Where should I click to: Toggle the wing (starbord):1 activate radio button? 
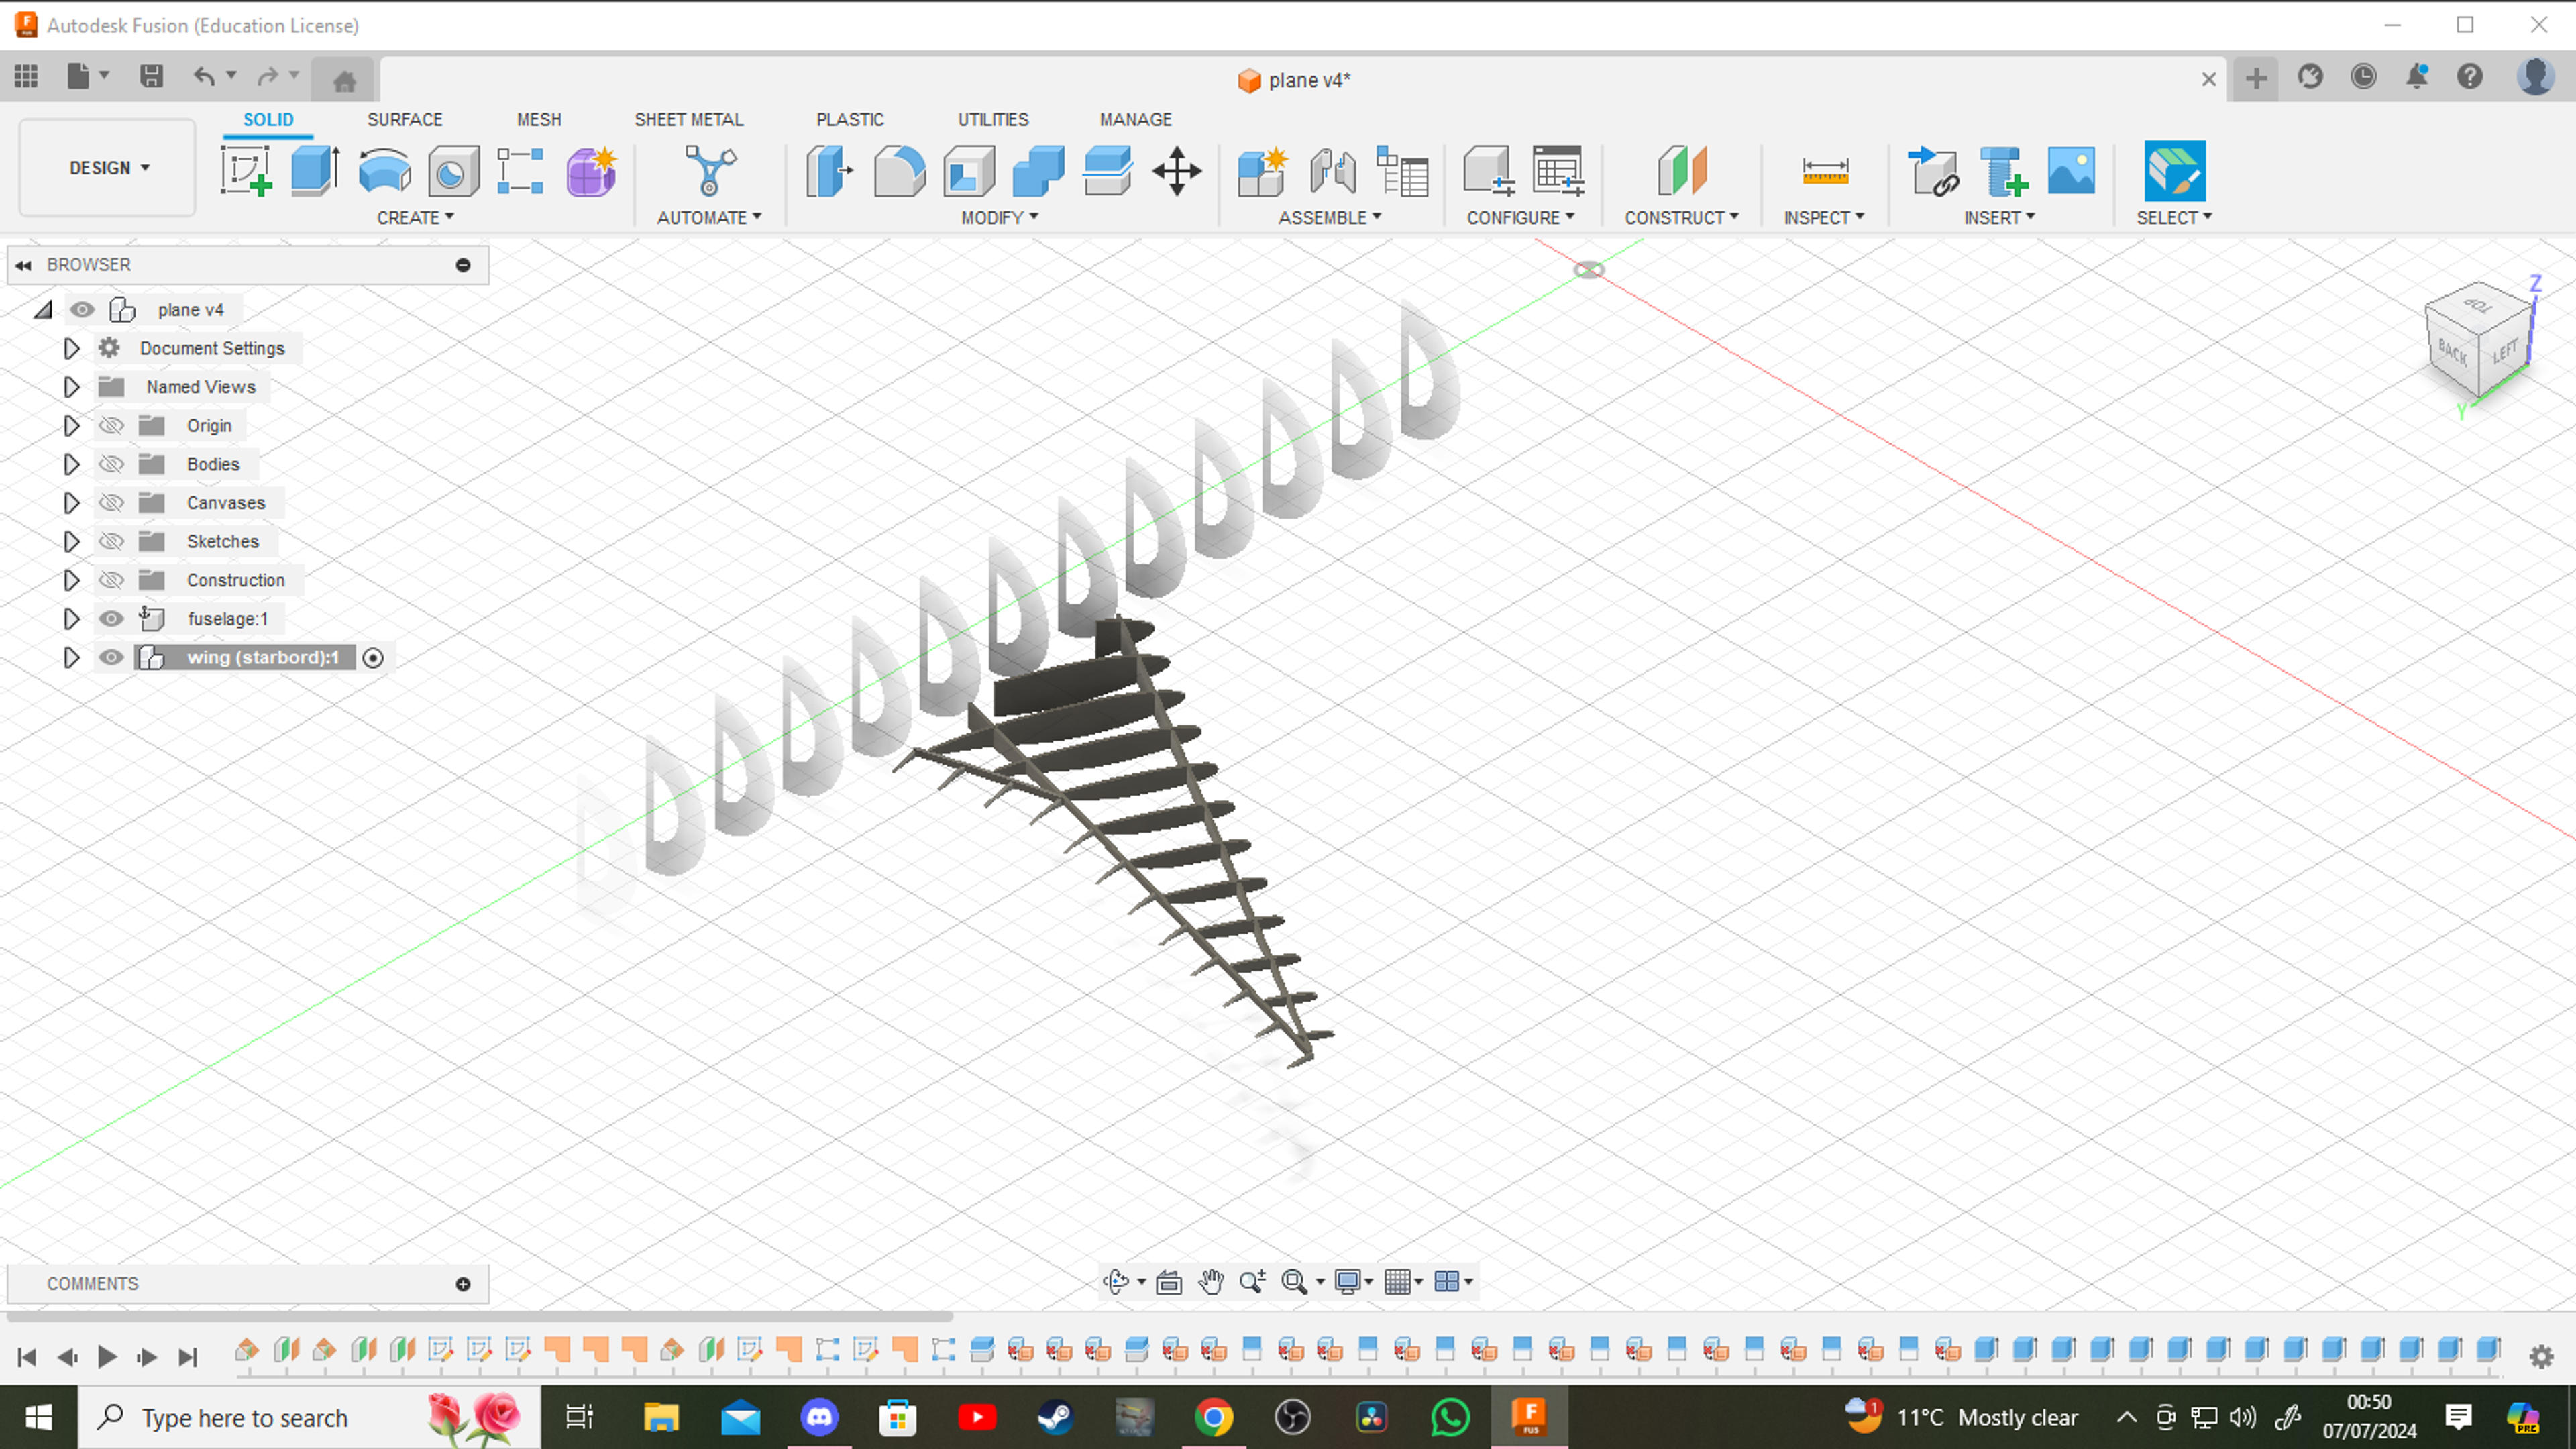[373, 658]
